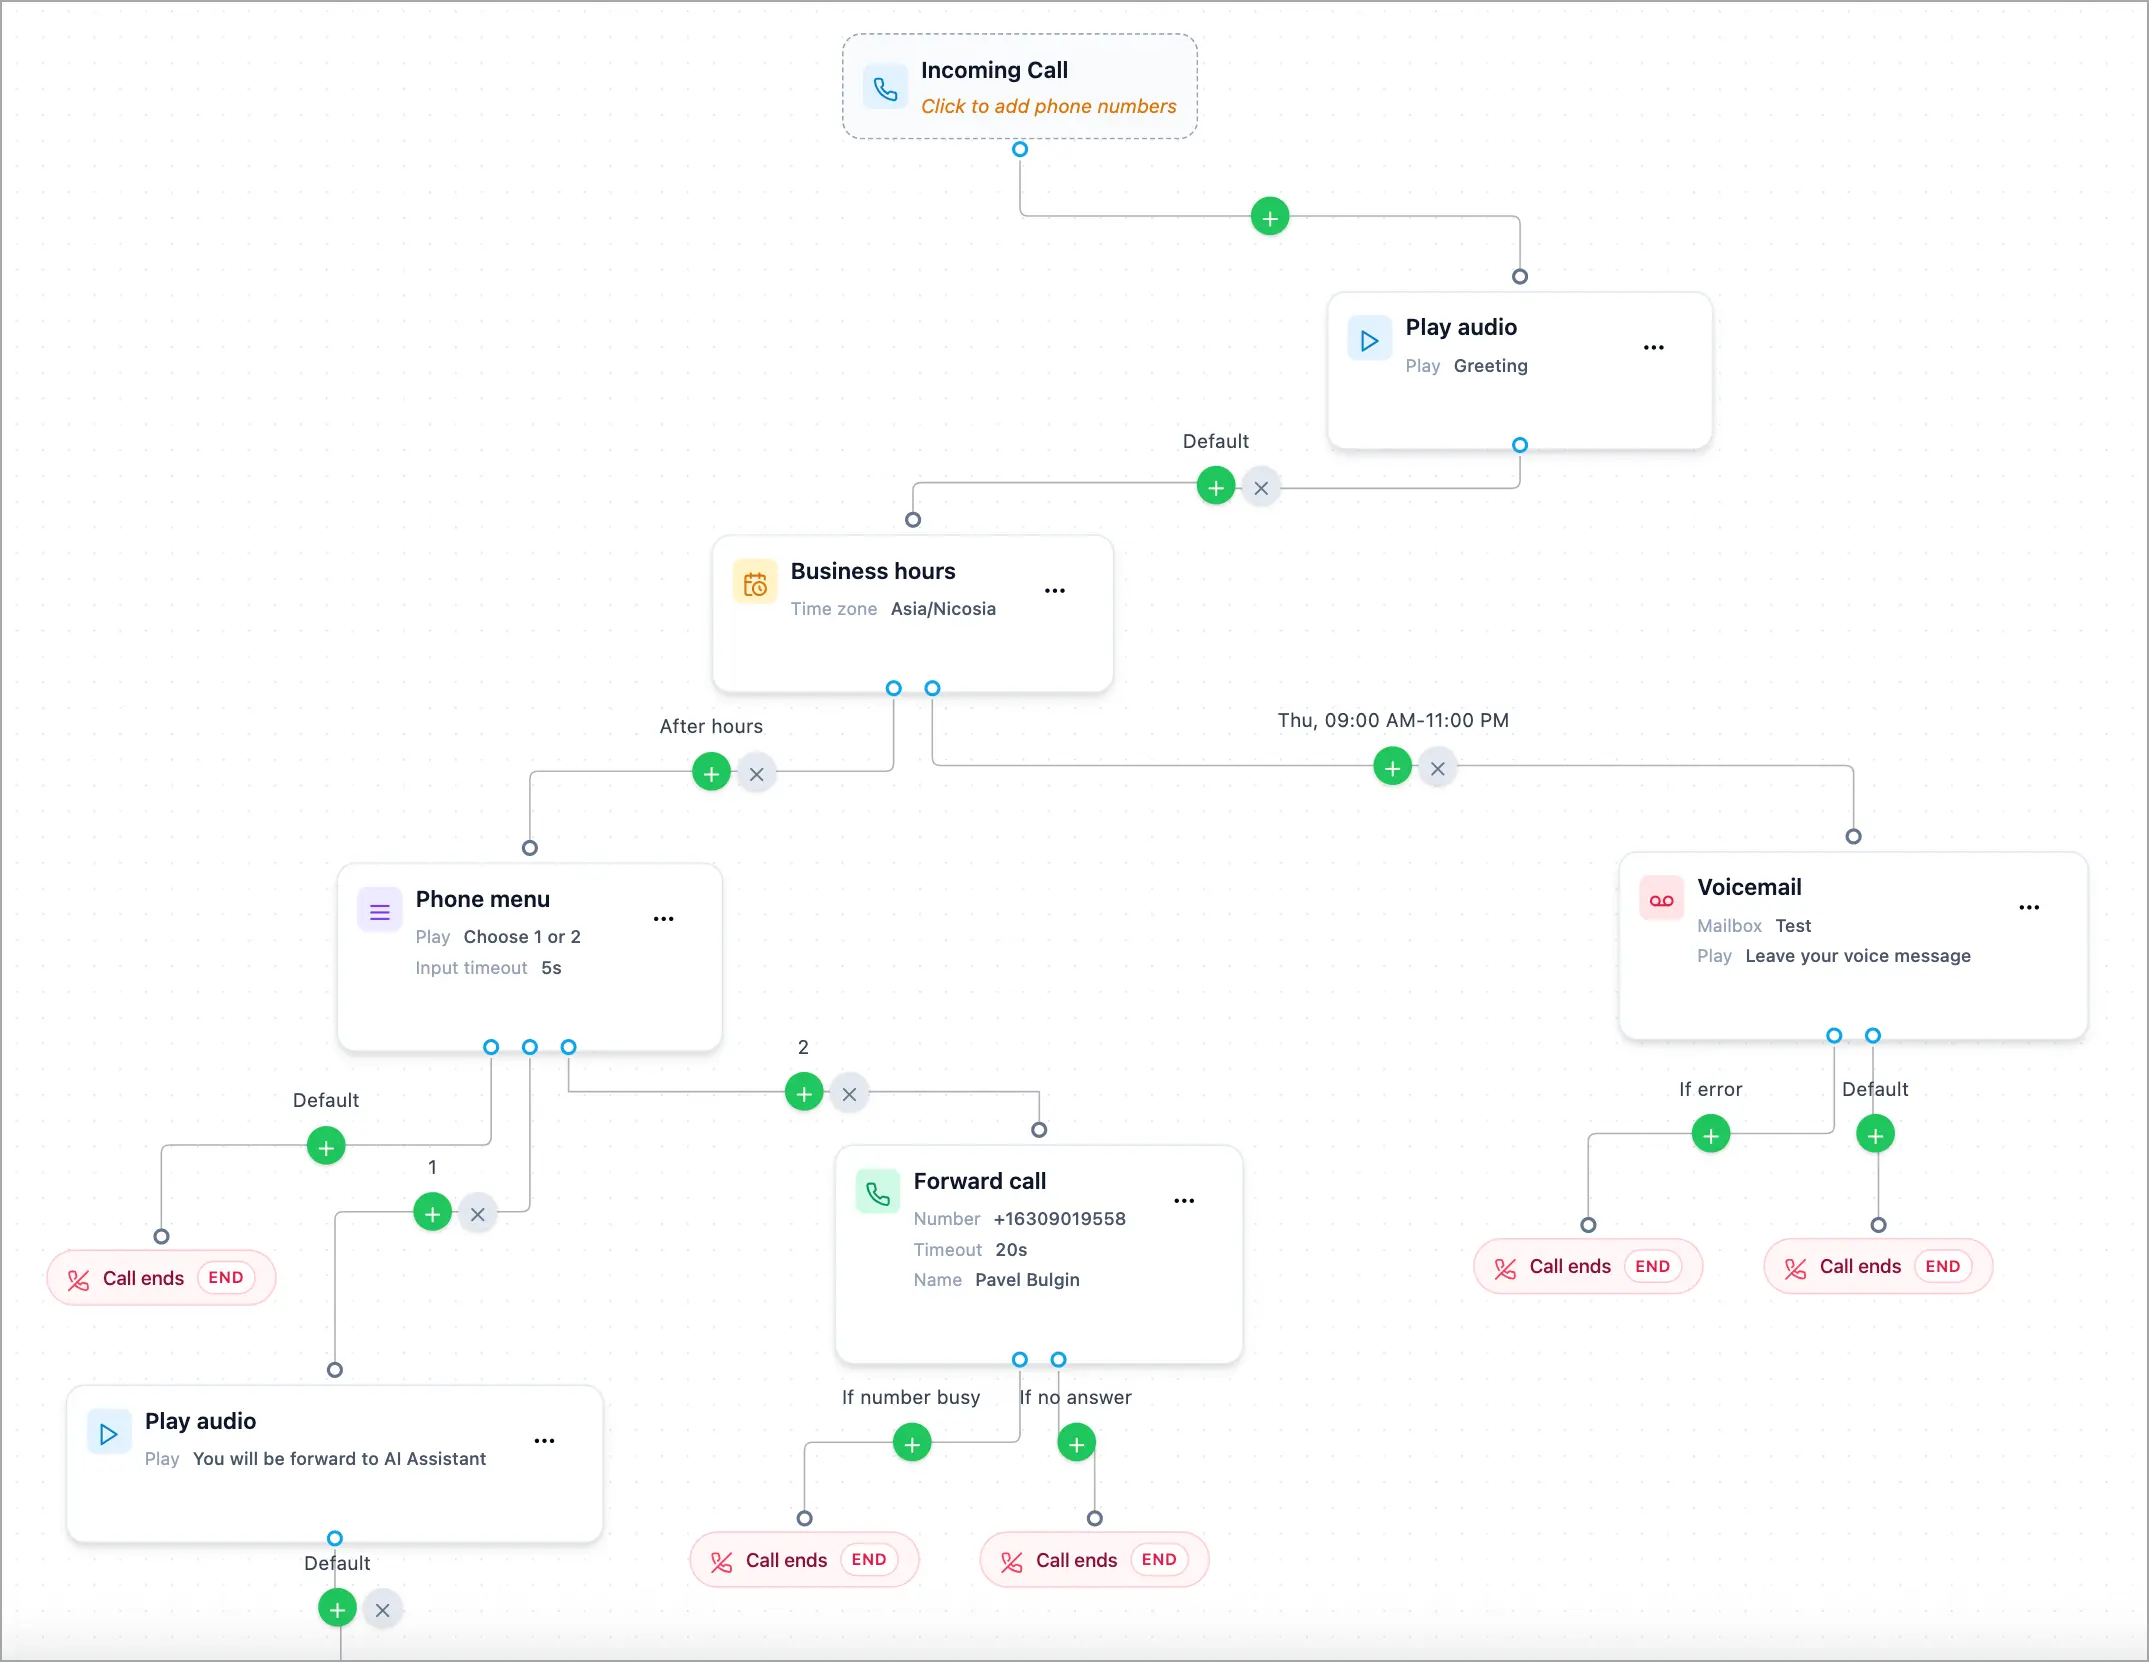2149x1662 pixels.
Task: Select Call ends node under Voicemail Default
Action: pos(1878,1267)
